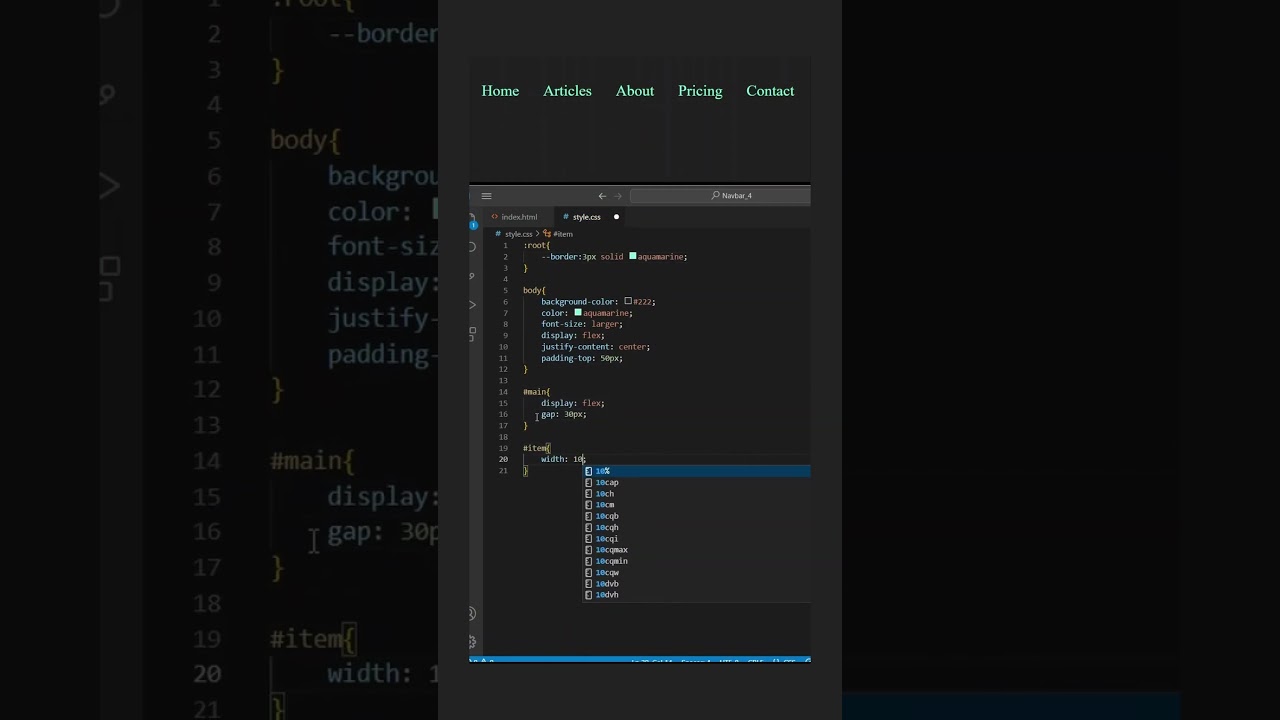Select the 10cqmin suggestion
The height and width of the screenshot is (720, 1280).
point(697,561)
